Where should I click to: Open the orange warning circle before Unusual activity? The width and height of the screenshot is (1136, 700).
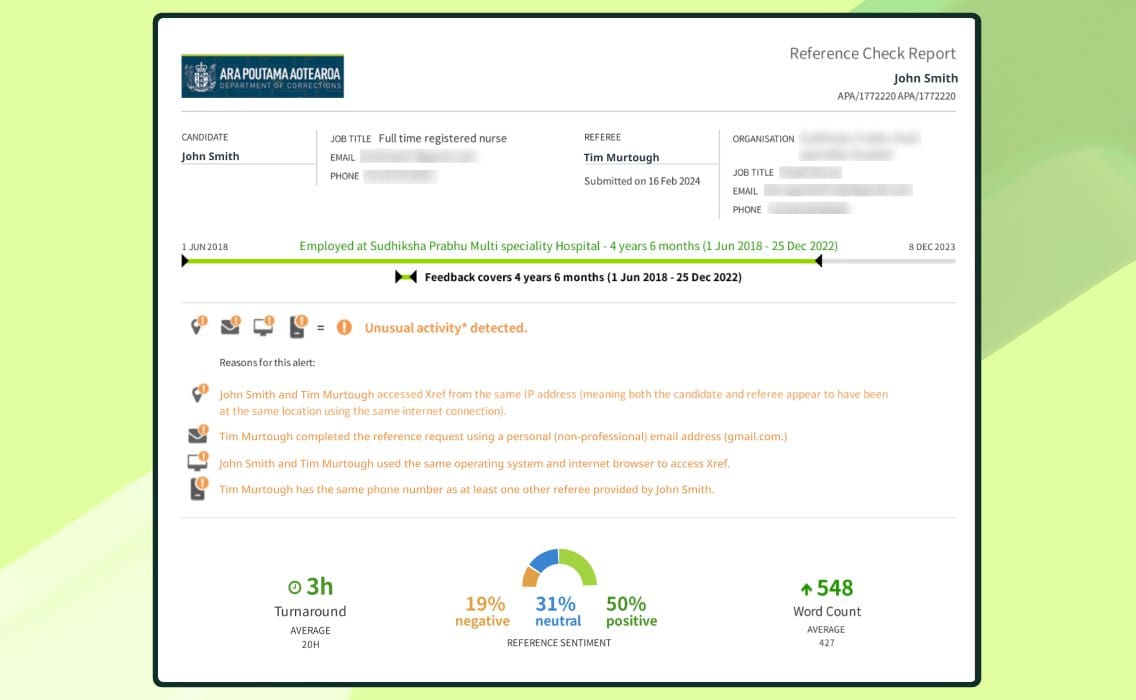tap(344, 326)
